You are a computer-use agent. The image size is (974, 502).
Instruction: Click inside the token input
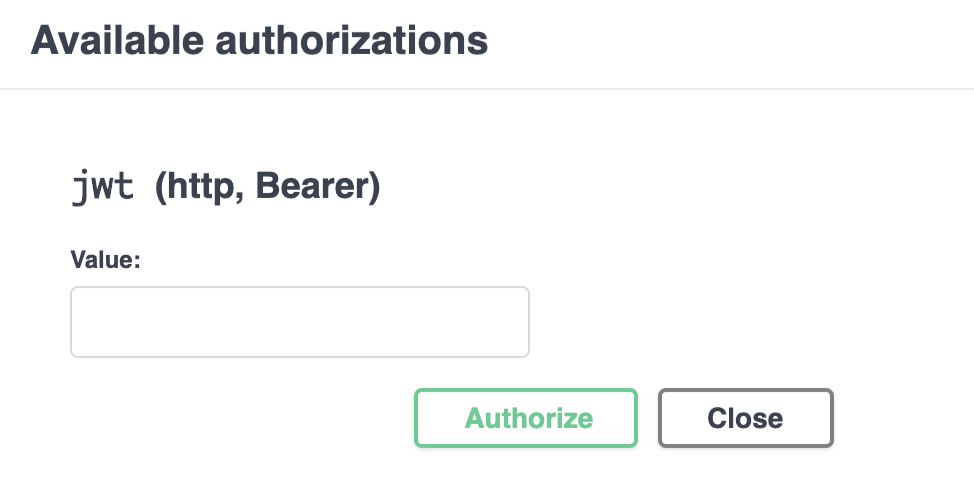[x=299, y=322]
